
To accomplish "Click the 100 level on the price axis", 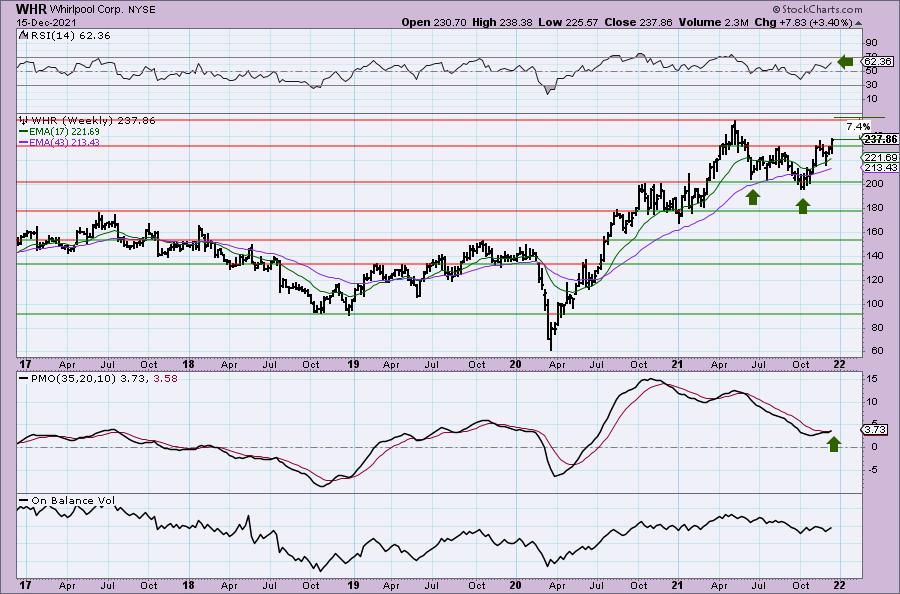I will [x=874, y=304].
